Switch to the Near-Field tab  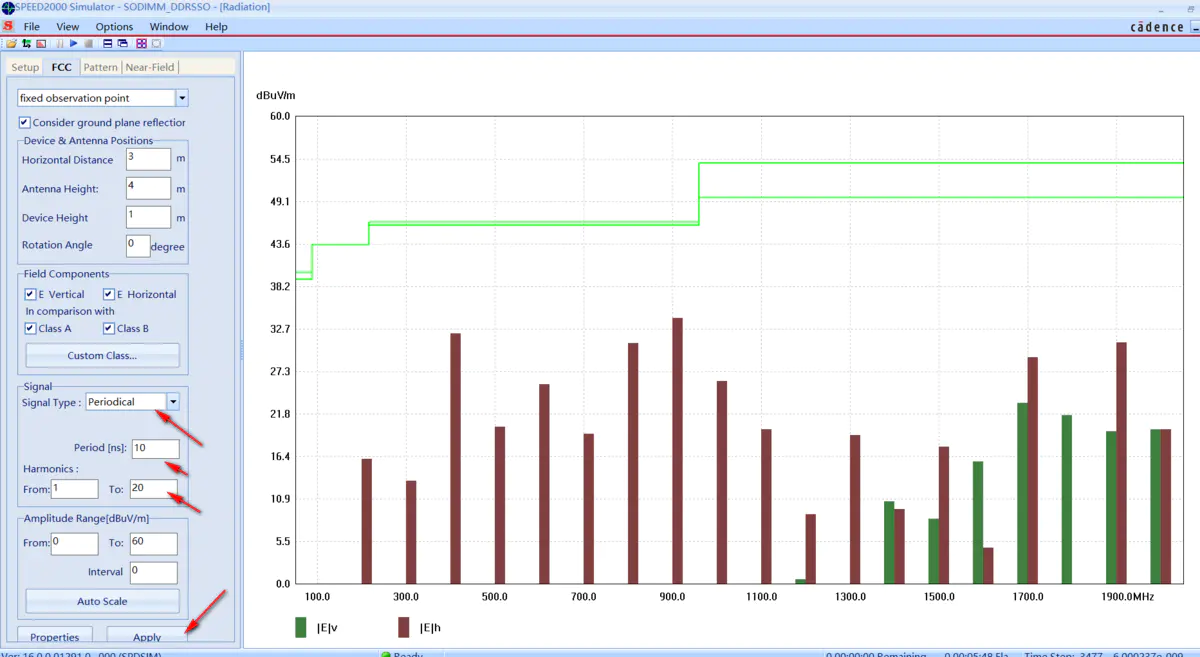pos(150,67)
